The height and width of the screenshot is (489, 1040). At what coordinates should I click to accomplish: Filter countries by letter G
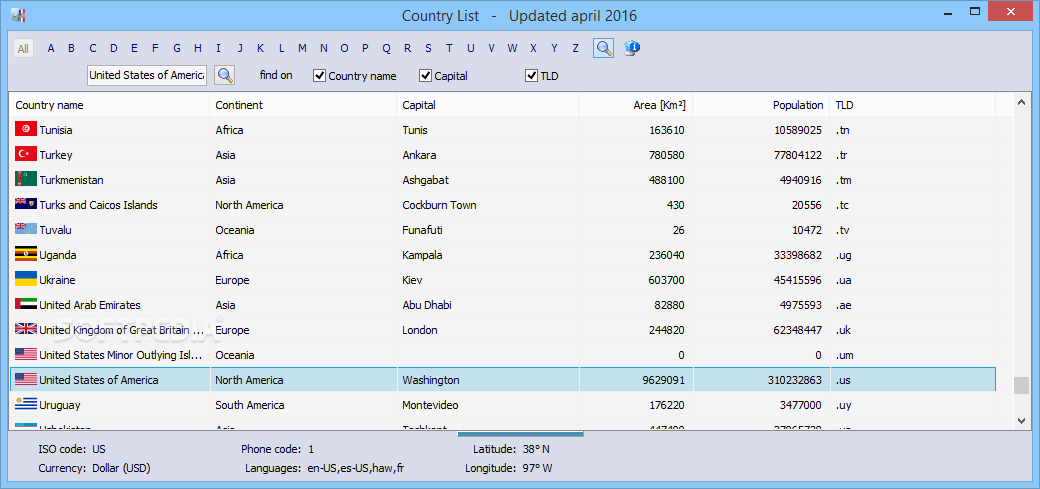coord(176,48)
